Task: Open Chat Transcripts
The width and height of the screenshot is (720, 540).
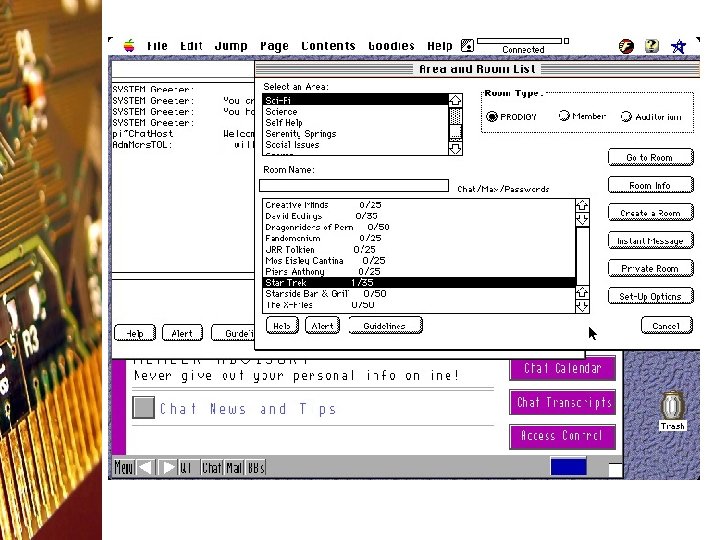Action: 562,402
